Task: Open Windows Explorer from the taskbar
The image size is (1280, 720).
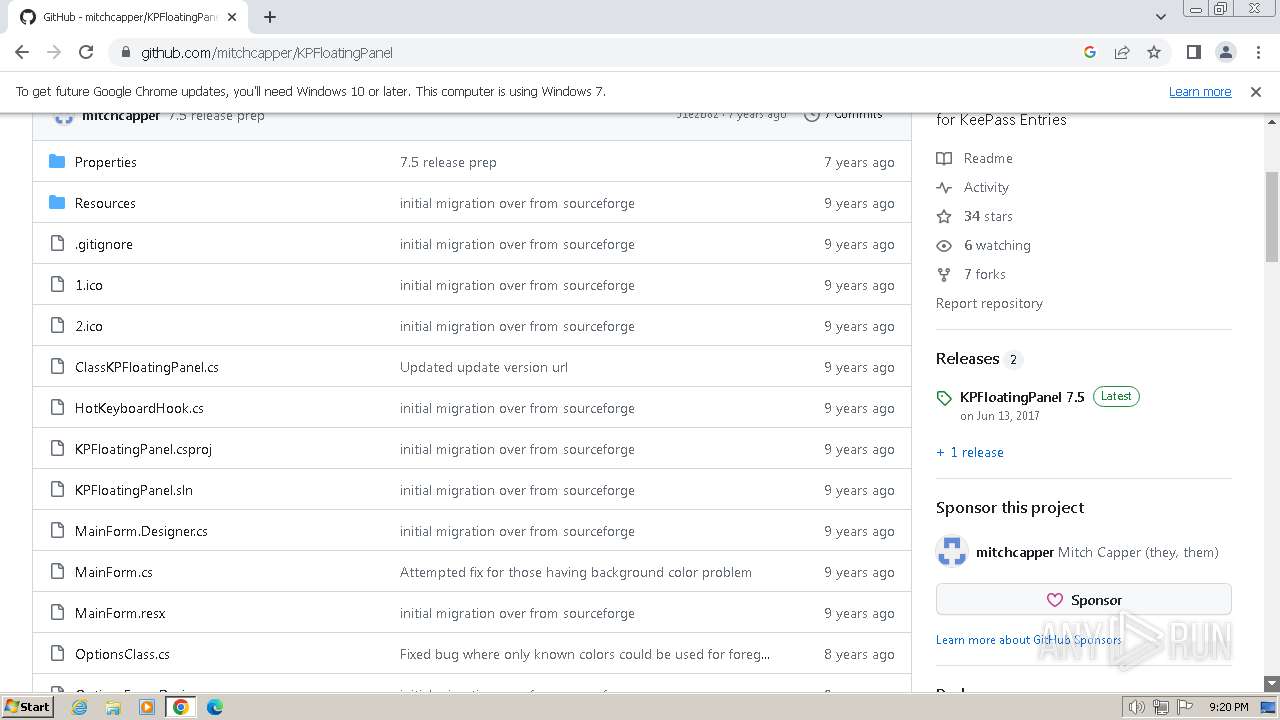Action: point(113,707)
